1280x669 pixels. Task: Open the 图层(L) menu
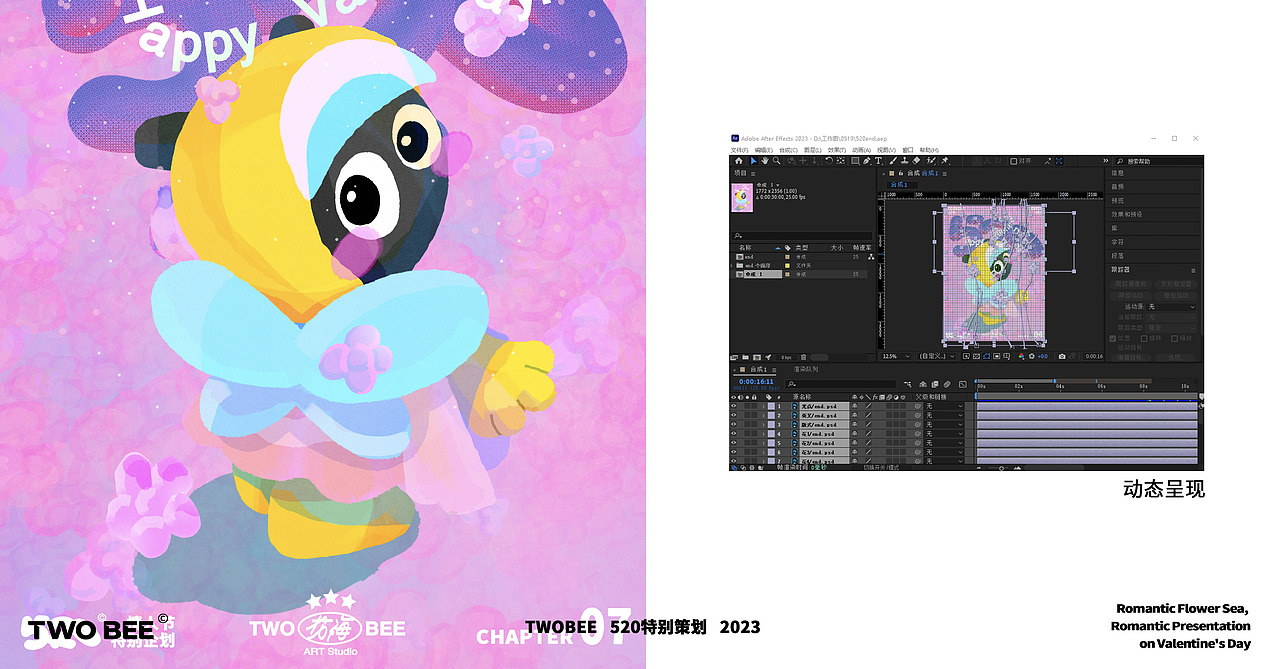(813, 150)
